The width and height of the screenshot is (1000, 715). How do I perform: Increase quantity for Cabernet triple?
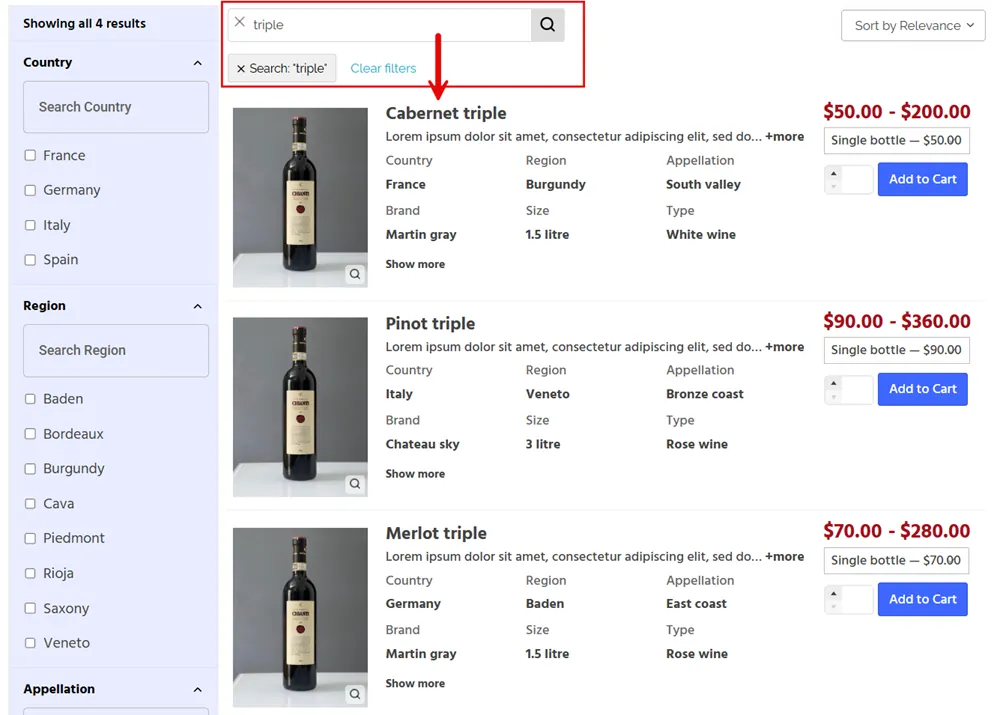tap(834, 173)
